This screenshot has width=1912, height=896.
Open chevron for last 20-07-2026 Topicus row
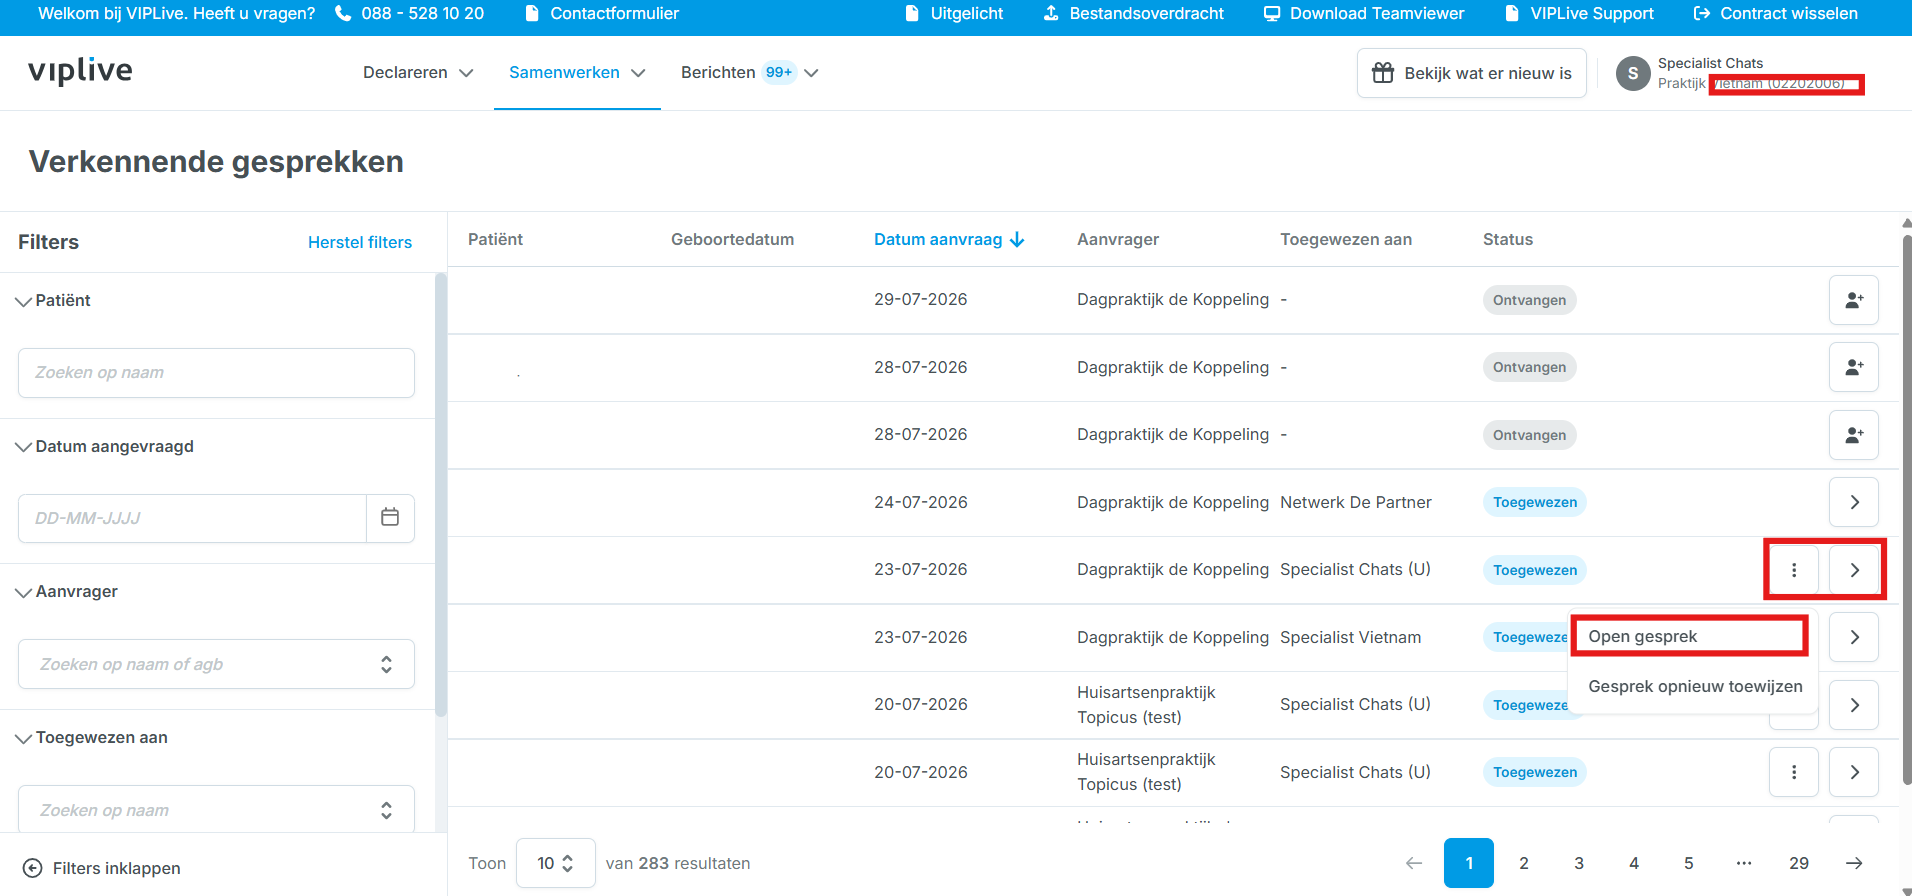pyautogui.click(x=1853, y=772)
